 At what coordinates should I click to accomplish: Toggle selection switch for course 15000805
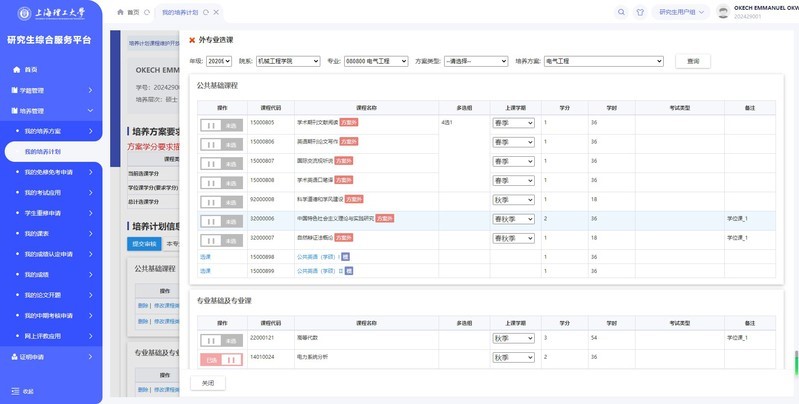pyautogui.click(x=220, y=124)
